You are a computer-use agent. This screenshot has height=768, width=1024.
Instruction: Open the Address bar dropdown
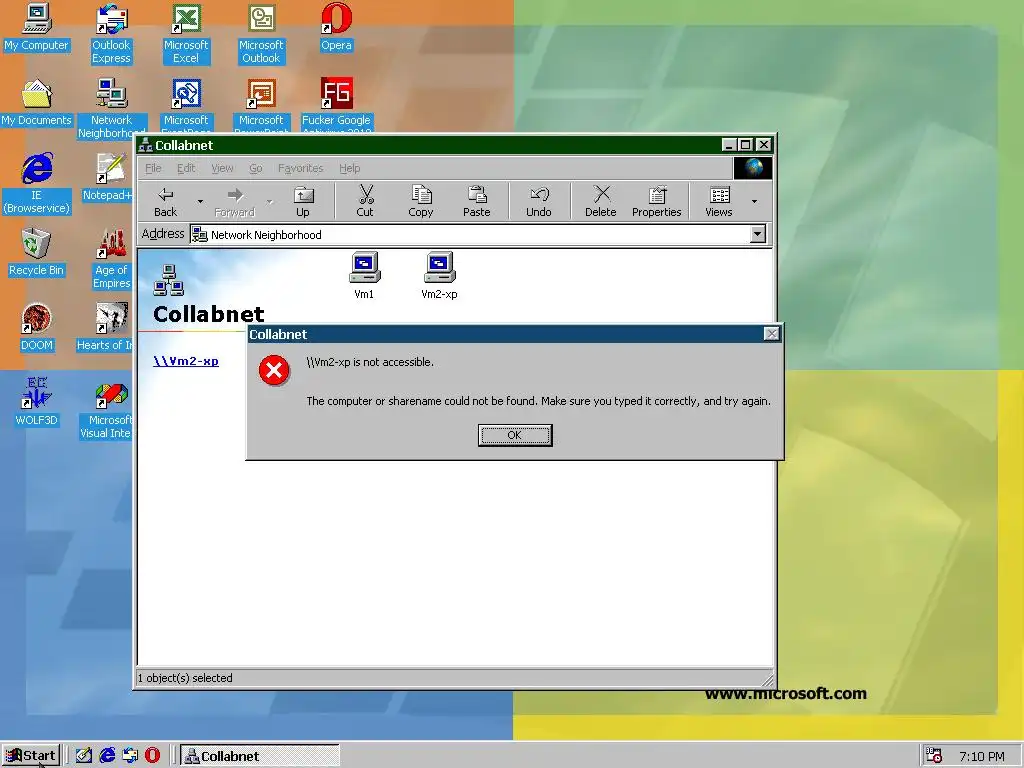pyautogui.click(x=758, y=234)
